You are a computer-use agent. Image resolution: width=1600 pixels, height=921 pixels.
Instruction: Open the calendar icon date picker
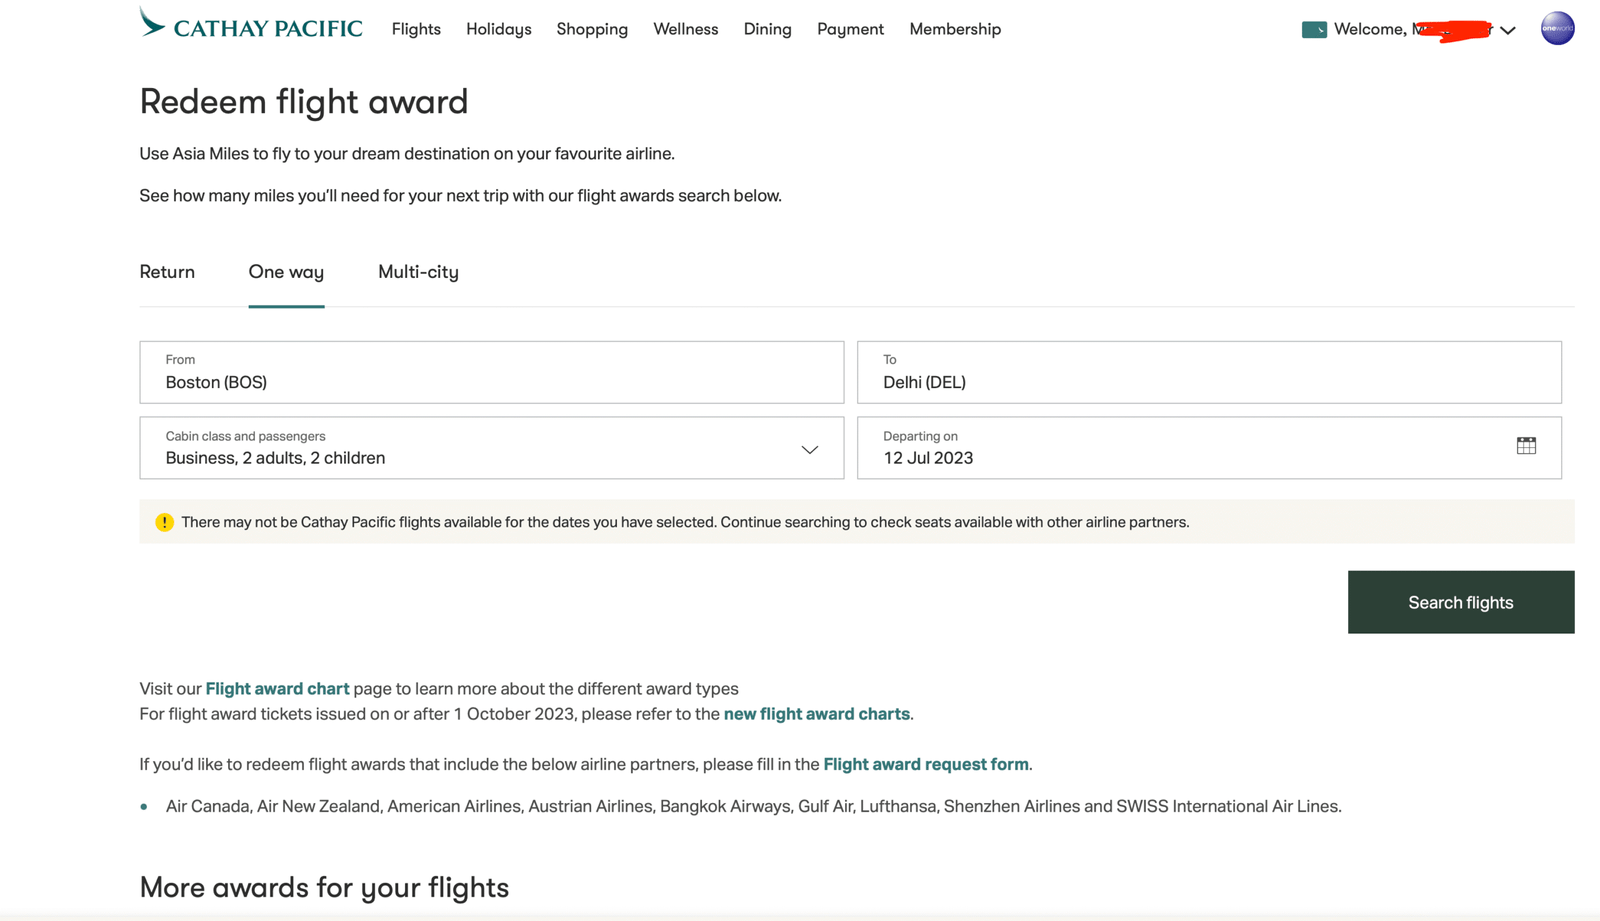tap(1526, 446)
